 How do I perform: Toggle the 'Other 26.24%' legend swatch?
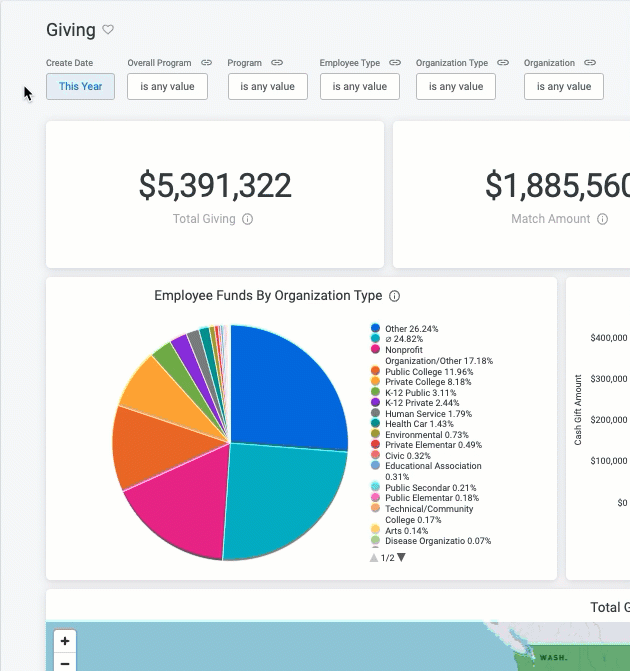(375, 328)
